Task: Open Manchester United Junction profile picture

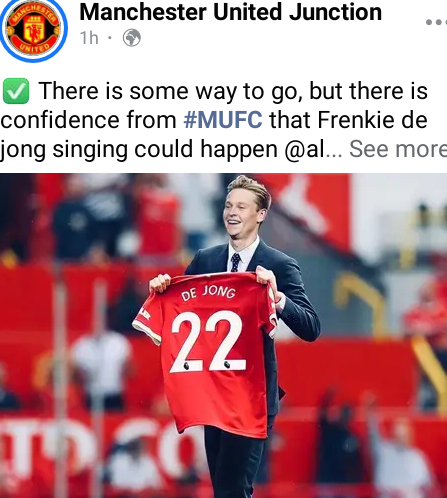Action: (x=33, y=30)
